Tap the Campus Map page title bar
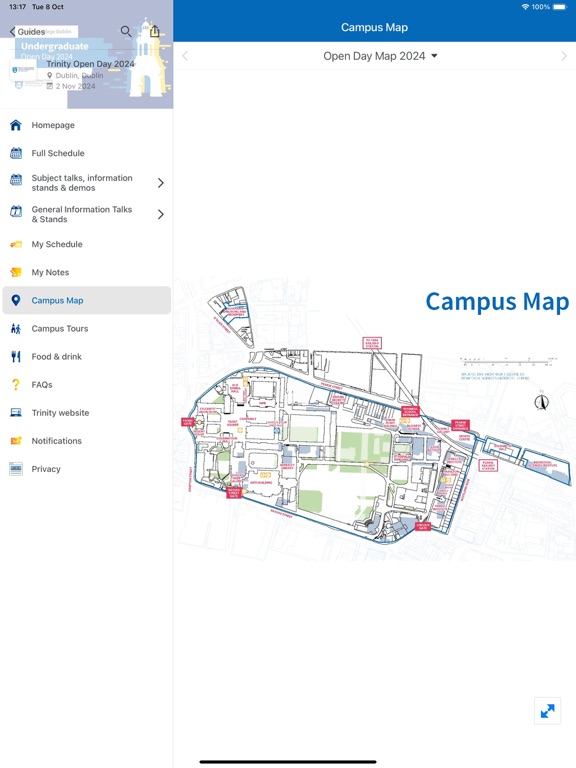Screen dimensions: 576x768 point(375,27)
